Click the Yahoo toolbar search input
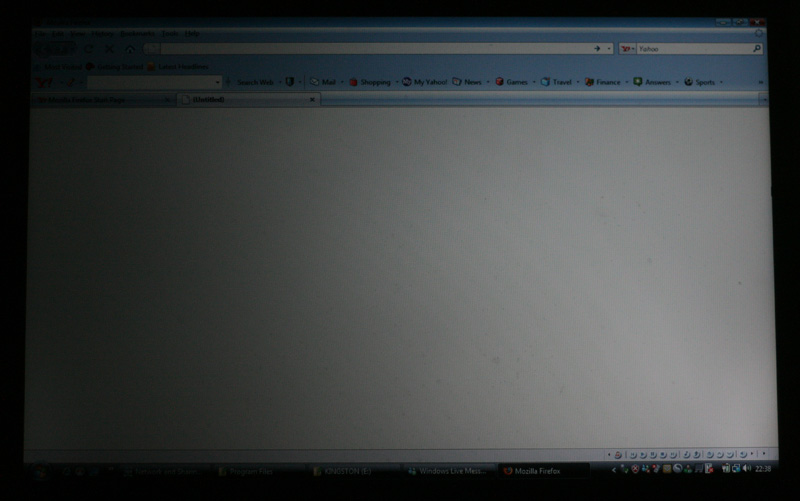800x501 pixels. (151, 82)
